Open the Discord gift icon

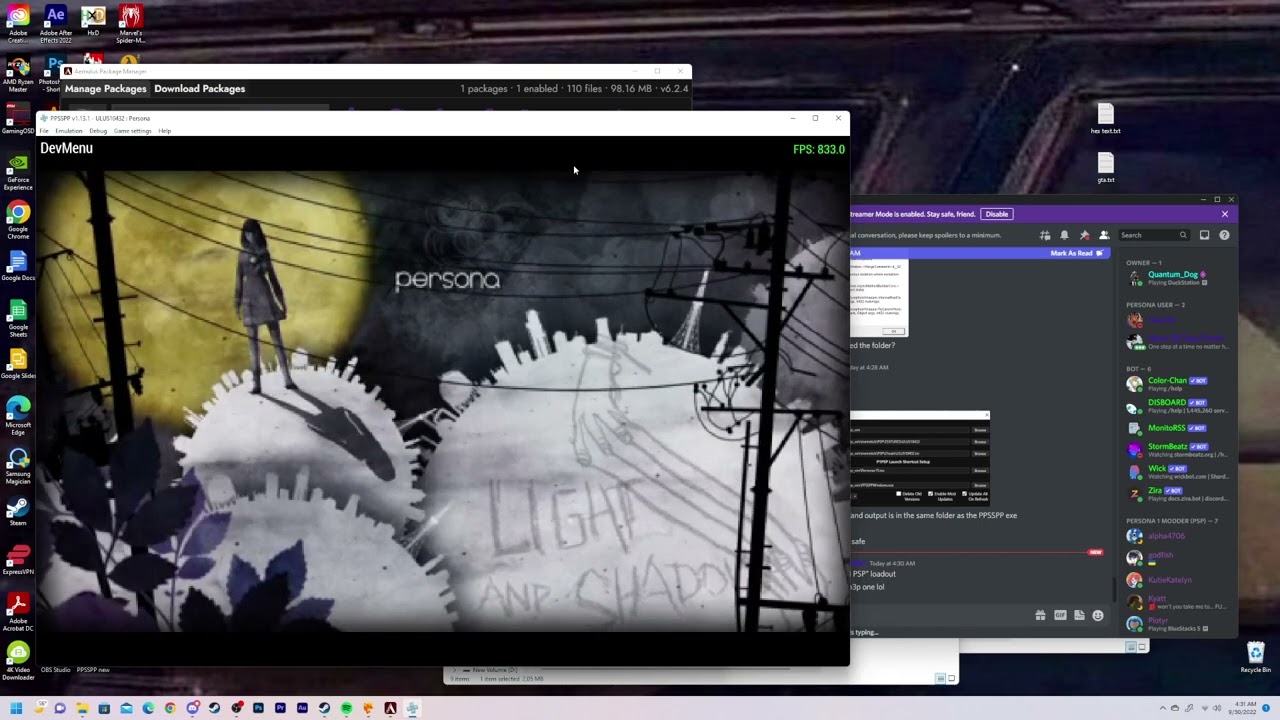coord(1040,616)
